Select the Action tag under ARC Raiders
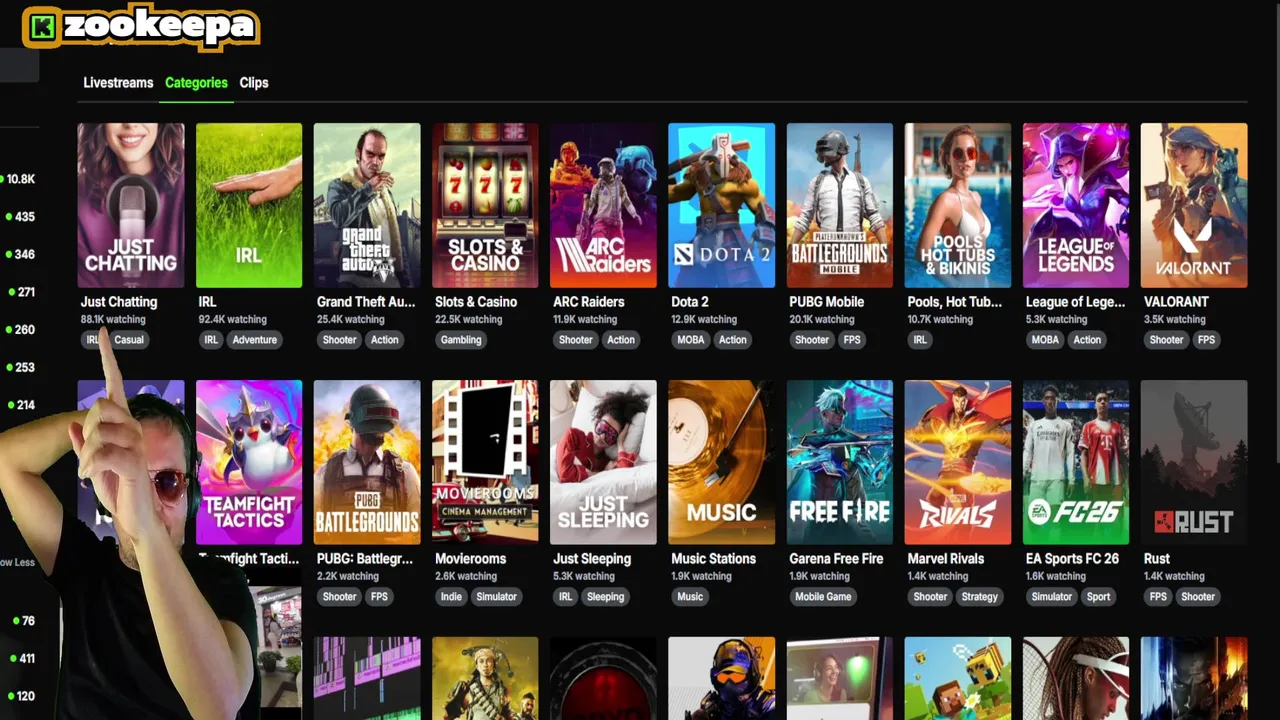1280x720 pixels. (621, 340)
